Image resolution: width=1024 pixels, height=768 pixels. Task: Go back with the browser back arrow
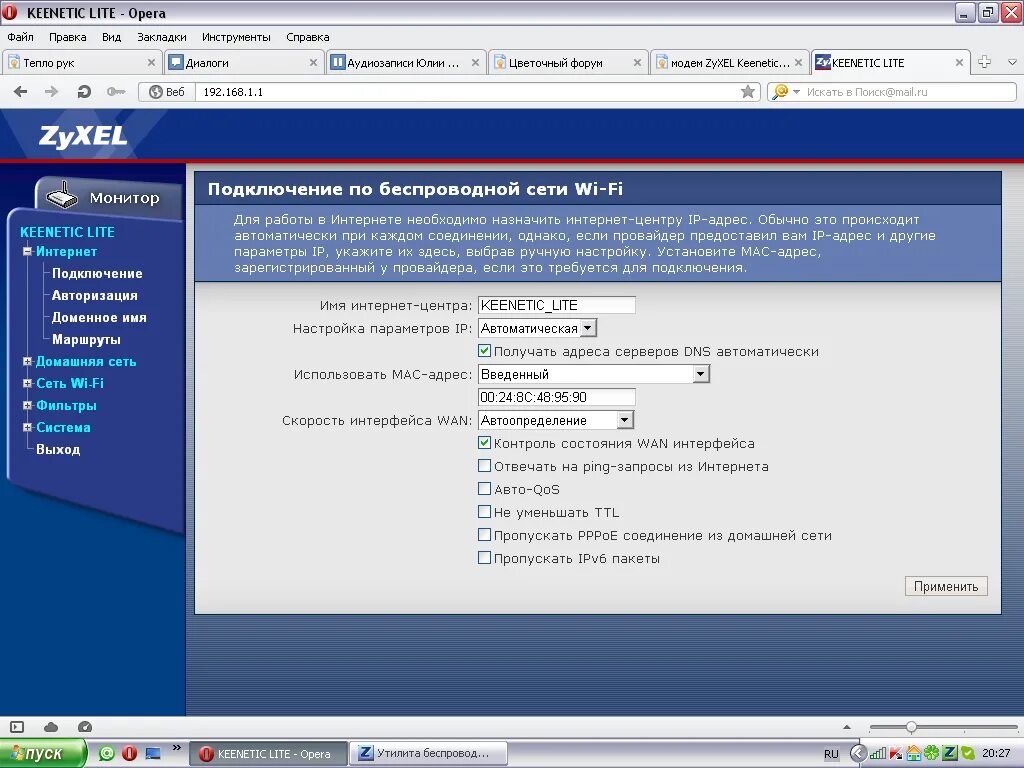(20, 92)
